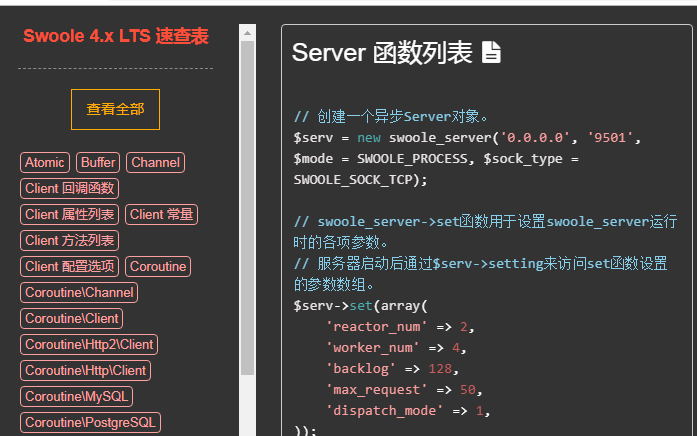
Task: Click the $serv = new swoole_server line
Action: point(467,138)
